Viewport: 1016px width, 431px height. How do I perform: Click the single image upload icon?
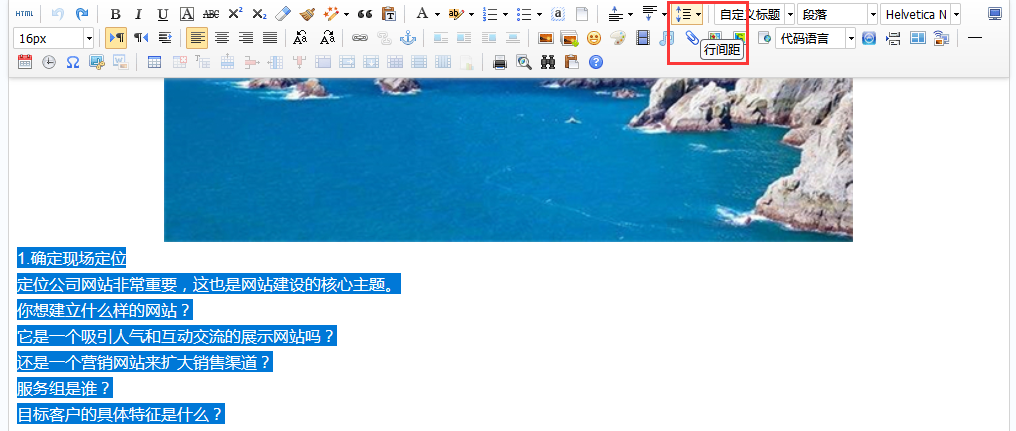[546, 38]
